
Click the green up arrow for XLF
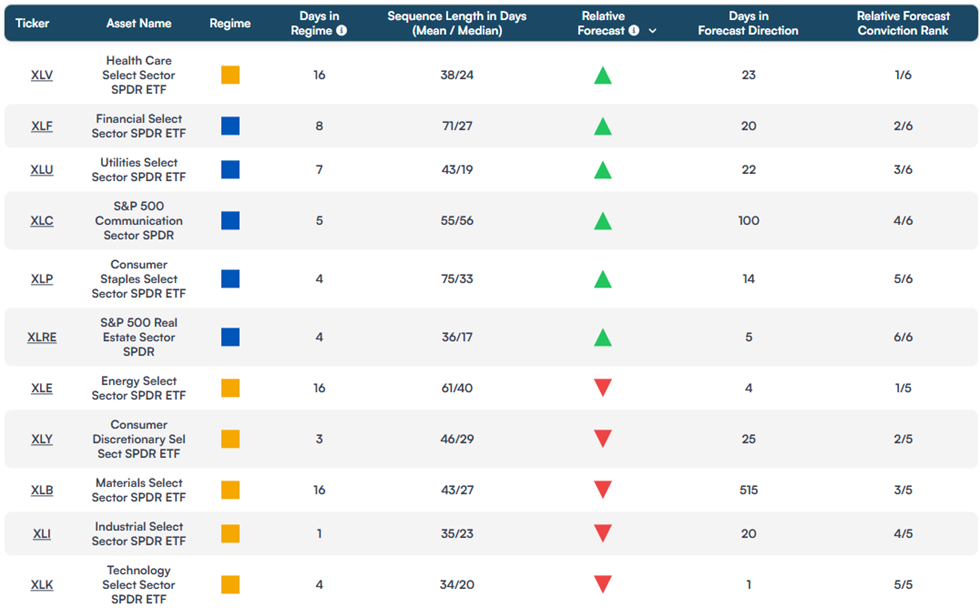[602, 126]
